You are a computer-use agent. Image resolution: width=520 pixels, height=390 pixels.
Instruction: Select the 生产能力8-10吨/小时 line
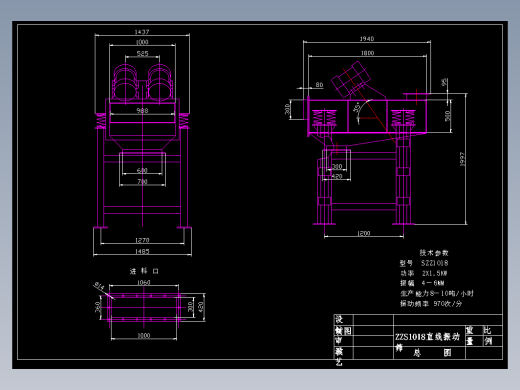coord(437,294)
